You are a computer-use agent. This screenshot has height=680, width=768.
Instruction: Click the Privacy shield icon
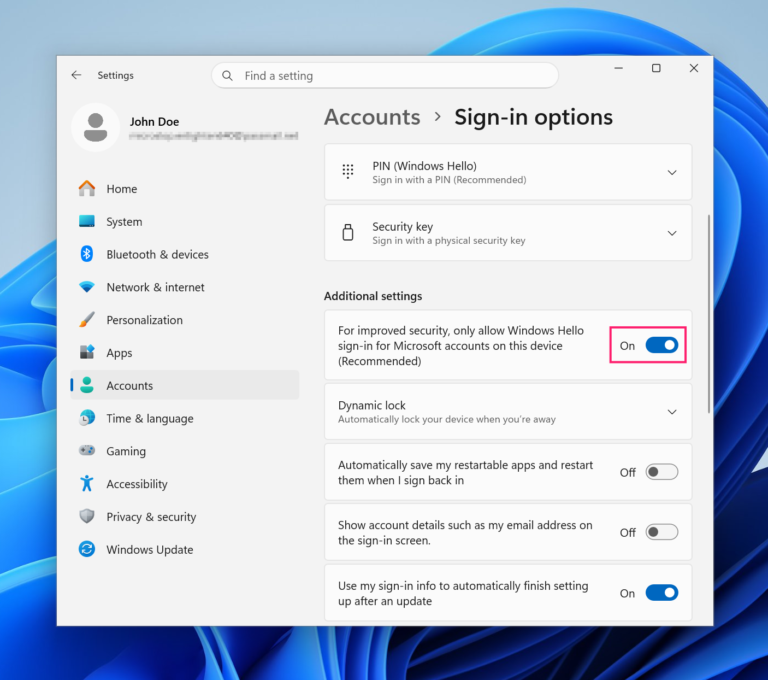[x=87, y=516]
